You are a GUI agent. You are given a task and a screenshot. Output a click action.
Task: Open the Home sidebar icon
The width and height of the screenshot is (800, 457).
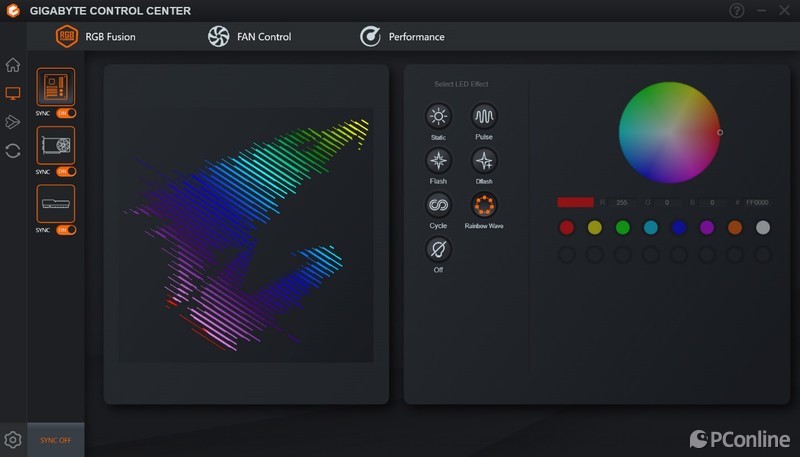pyautogui.click(x=13, y=65)
